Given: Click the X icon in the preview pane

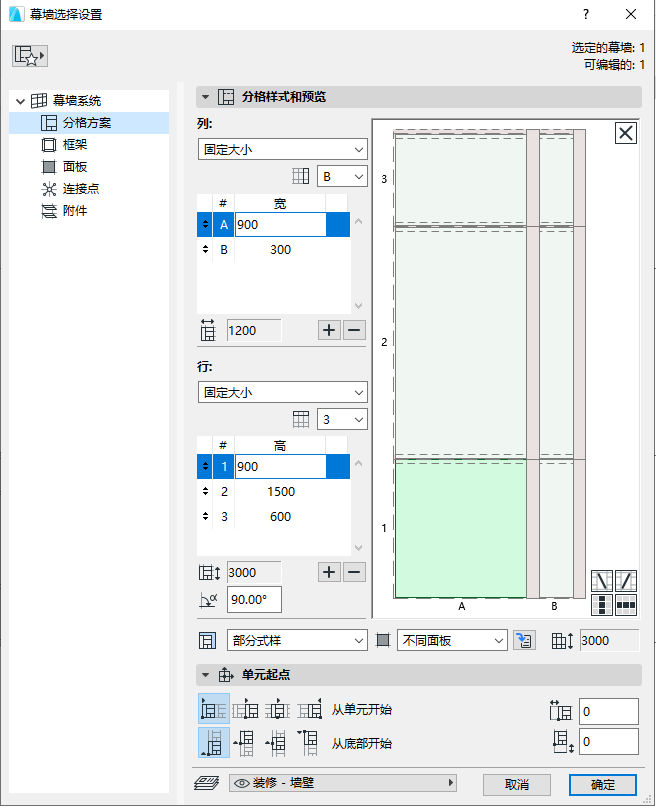Looking at the screenshot, I should pos(625,134).
